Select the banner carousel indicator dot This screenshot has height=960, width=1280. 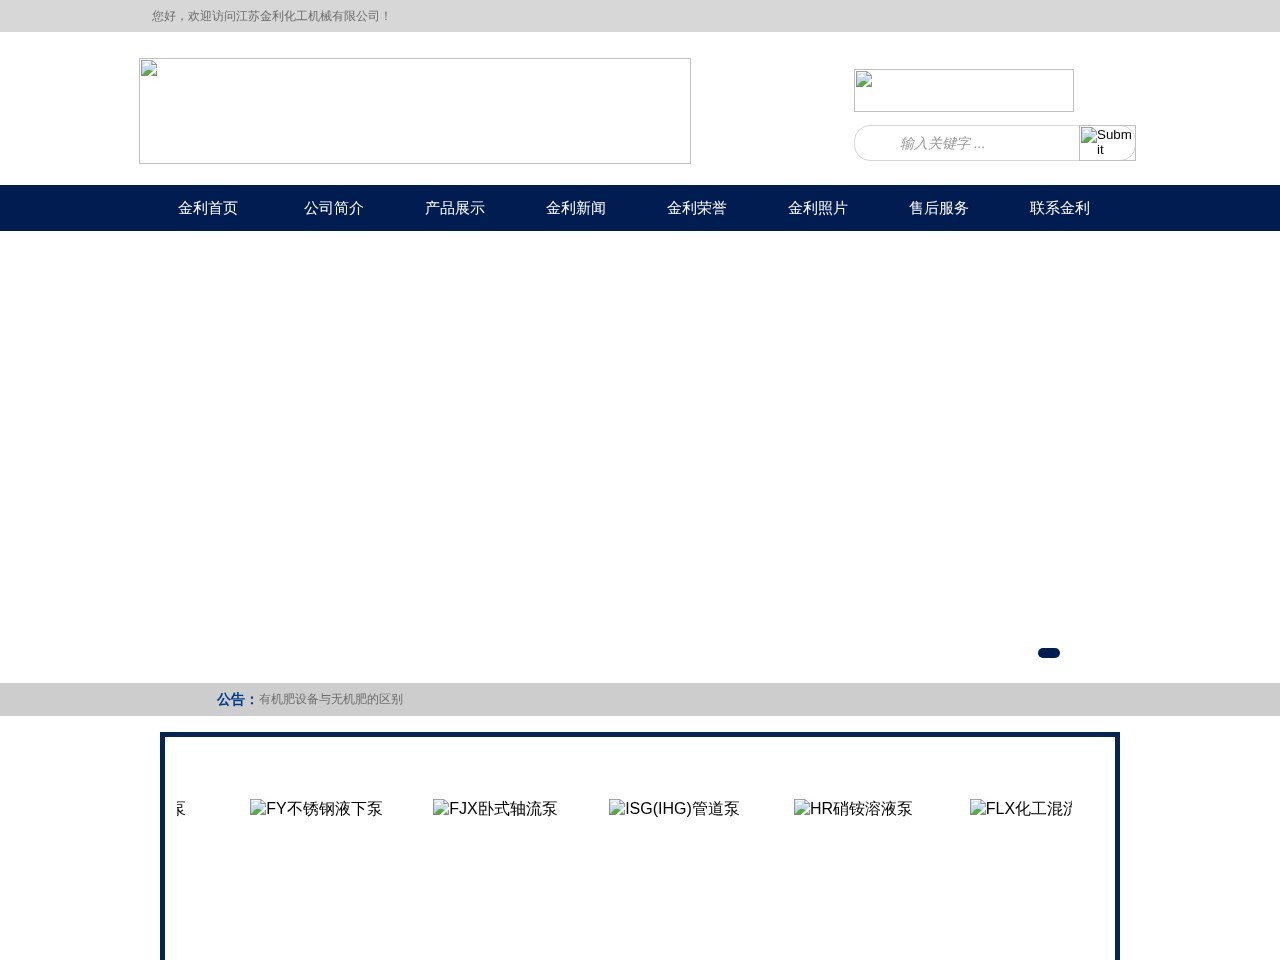coord(1048,653)
